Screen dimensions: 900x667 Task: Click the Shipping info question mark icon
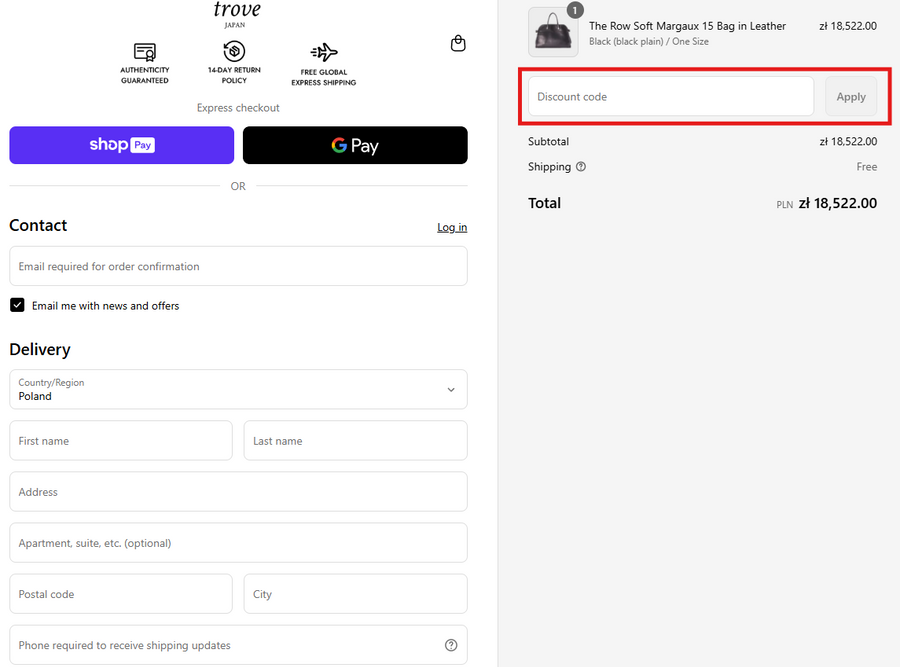click(x=581, y=167)
